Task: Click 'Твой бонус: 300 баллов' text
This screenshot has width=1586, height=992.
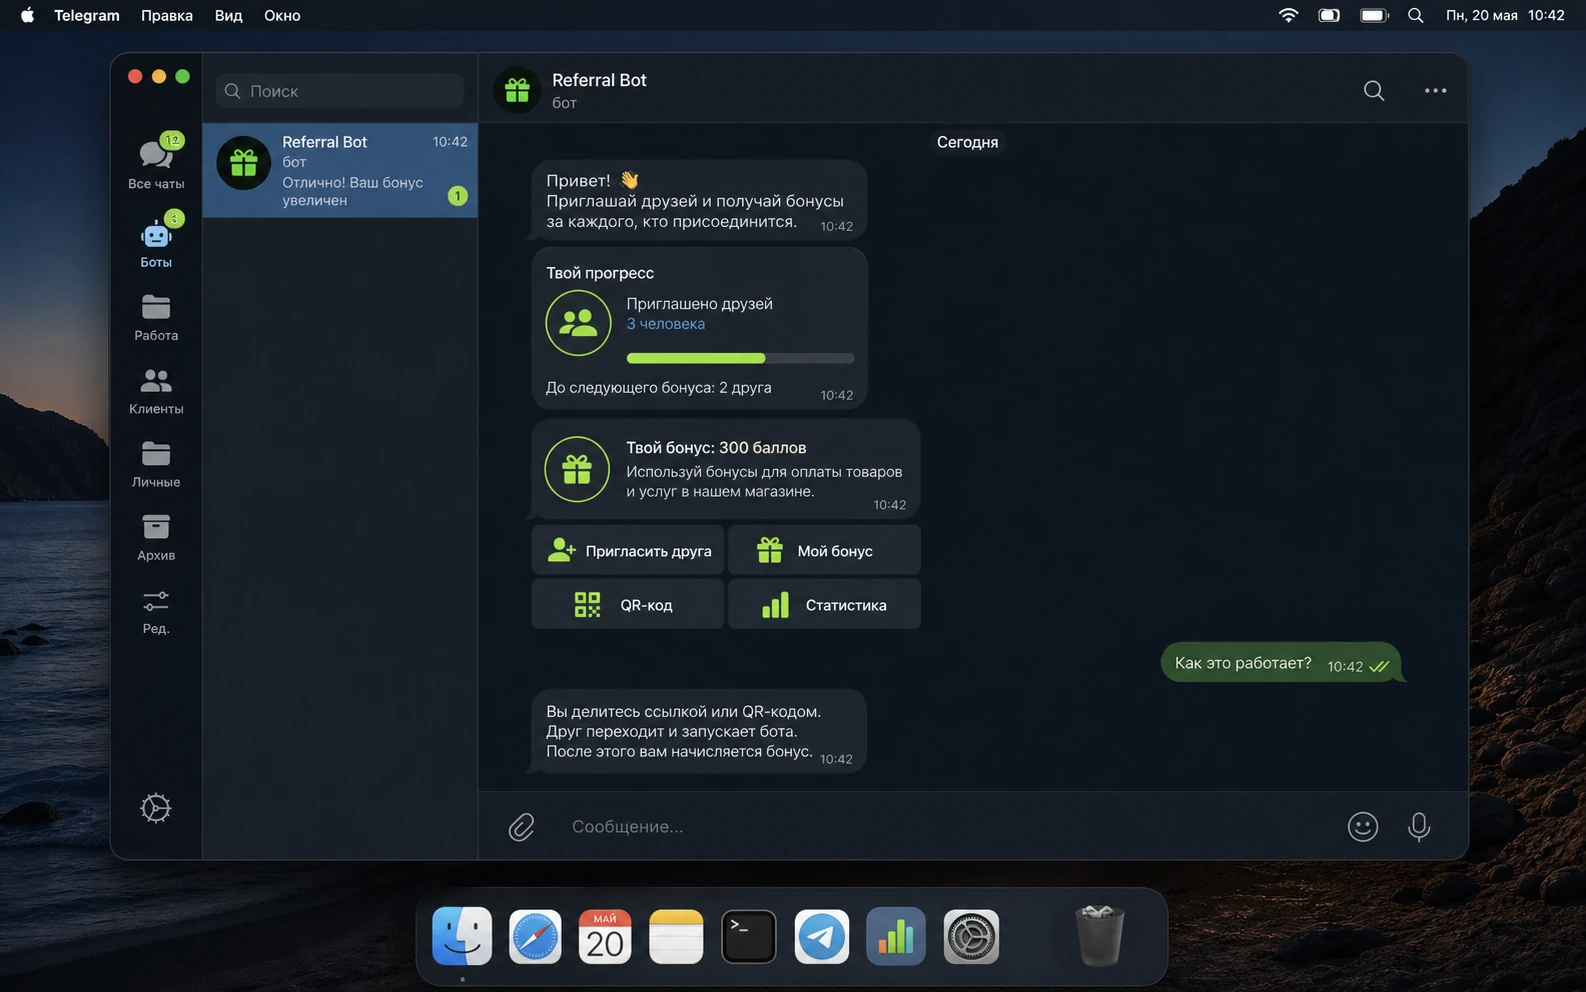Action: click(x=716, y=448)
